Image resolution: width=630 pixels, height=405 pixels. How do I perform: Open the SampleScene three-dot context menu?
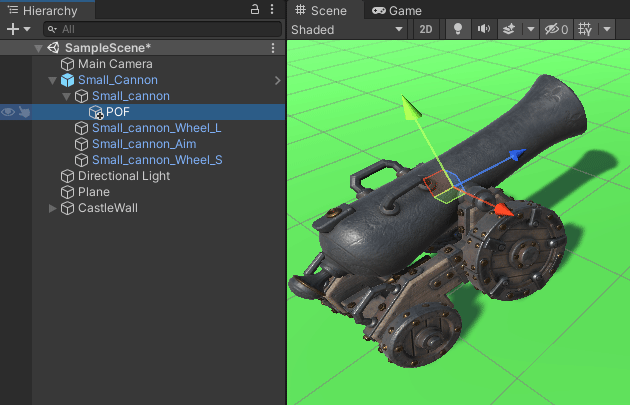[273, 48]
